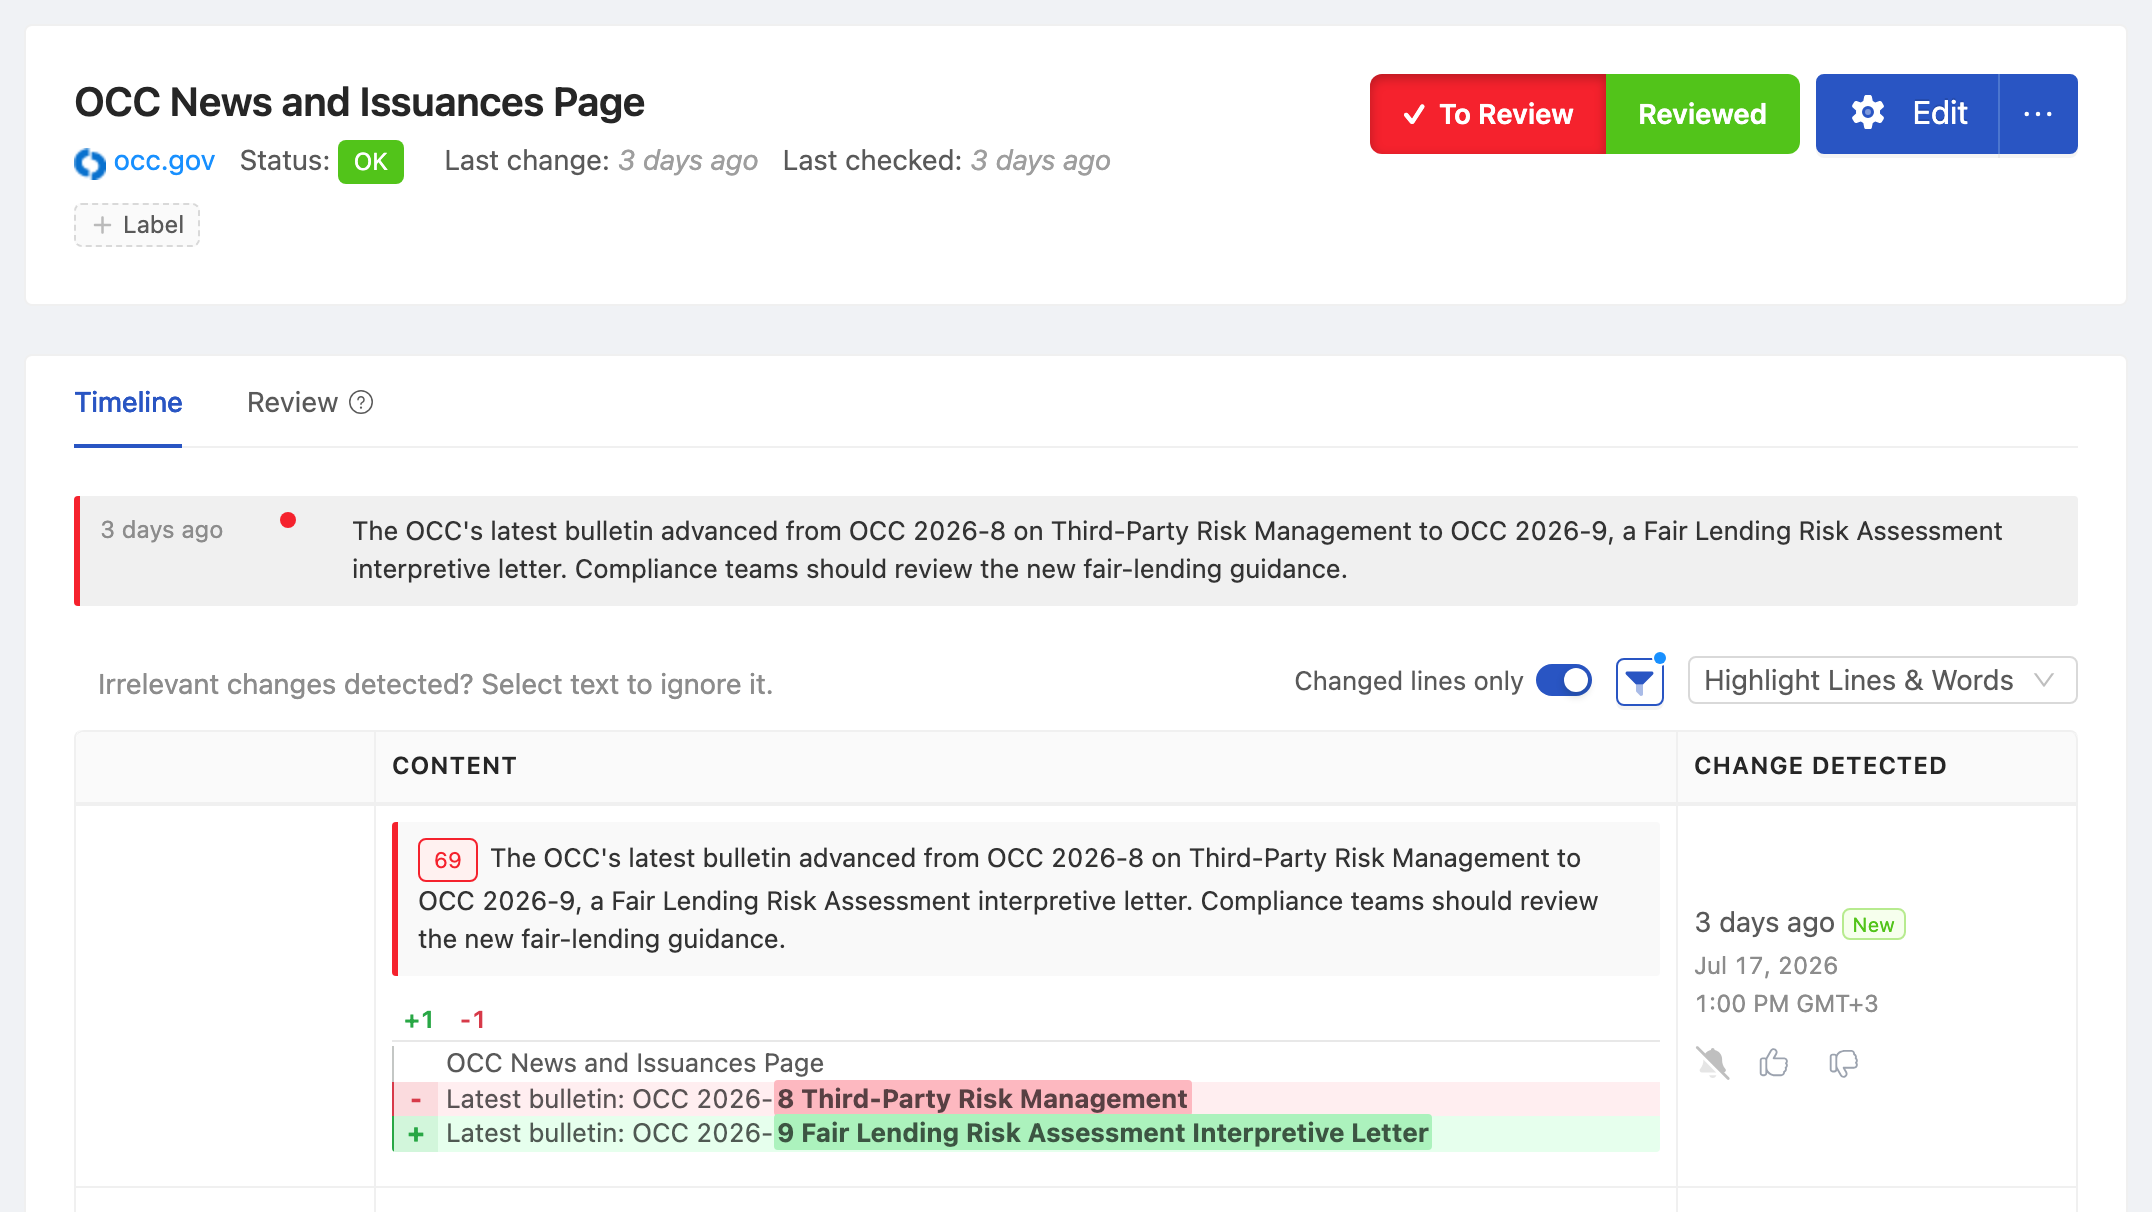Click the Edit button

(x=1907, y=114)
